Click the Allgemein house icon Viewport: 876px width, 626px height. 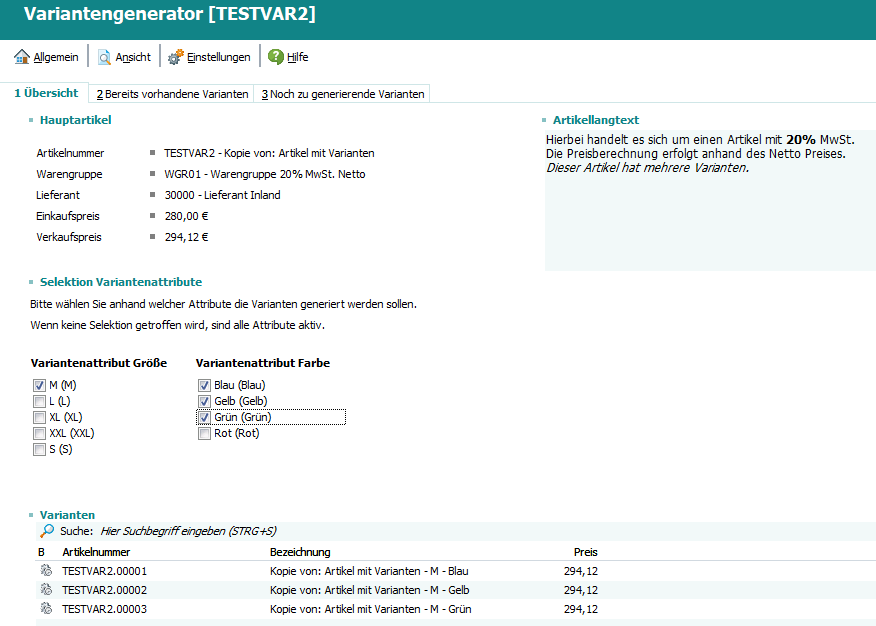click(x=22, y=57)
